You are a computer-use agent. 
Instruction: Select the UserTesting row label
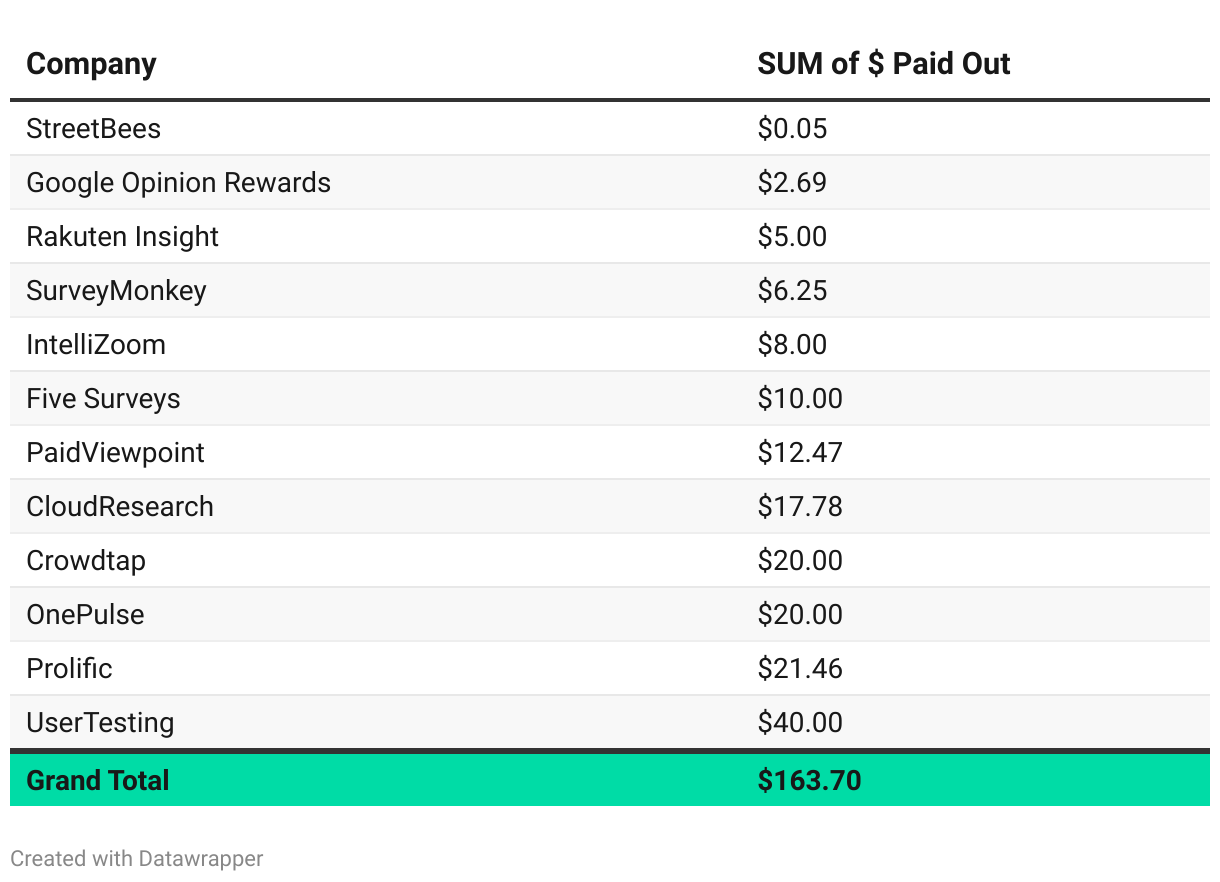point(100,723)
